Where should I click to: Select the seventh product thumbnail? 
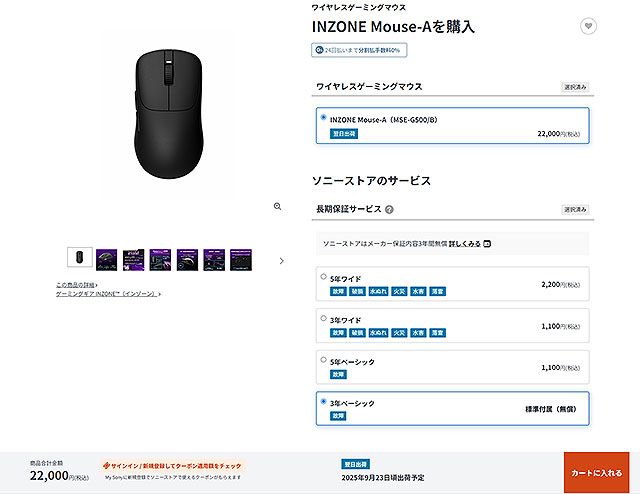(241, 260)
